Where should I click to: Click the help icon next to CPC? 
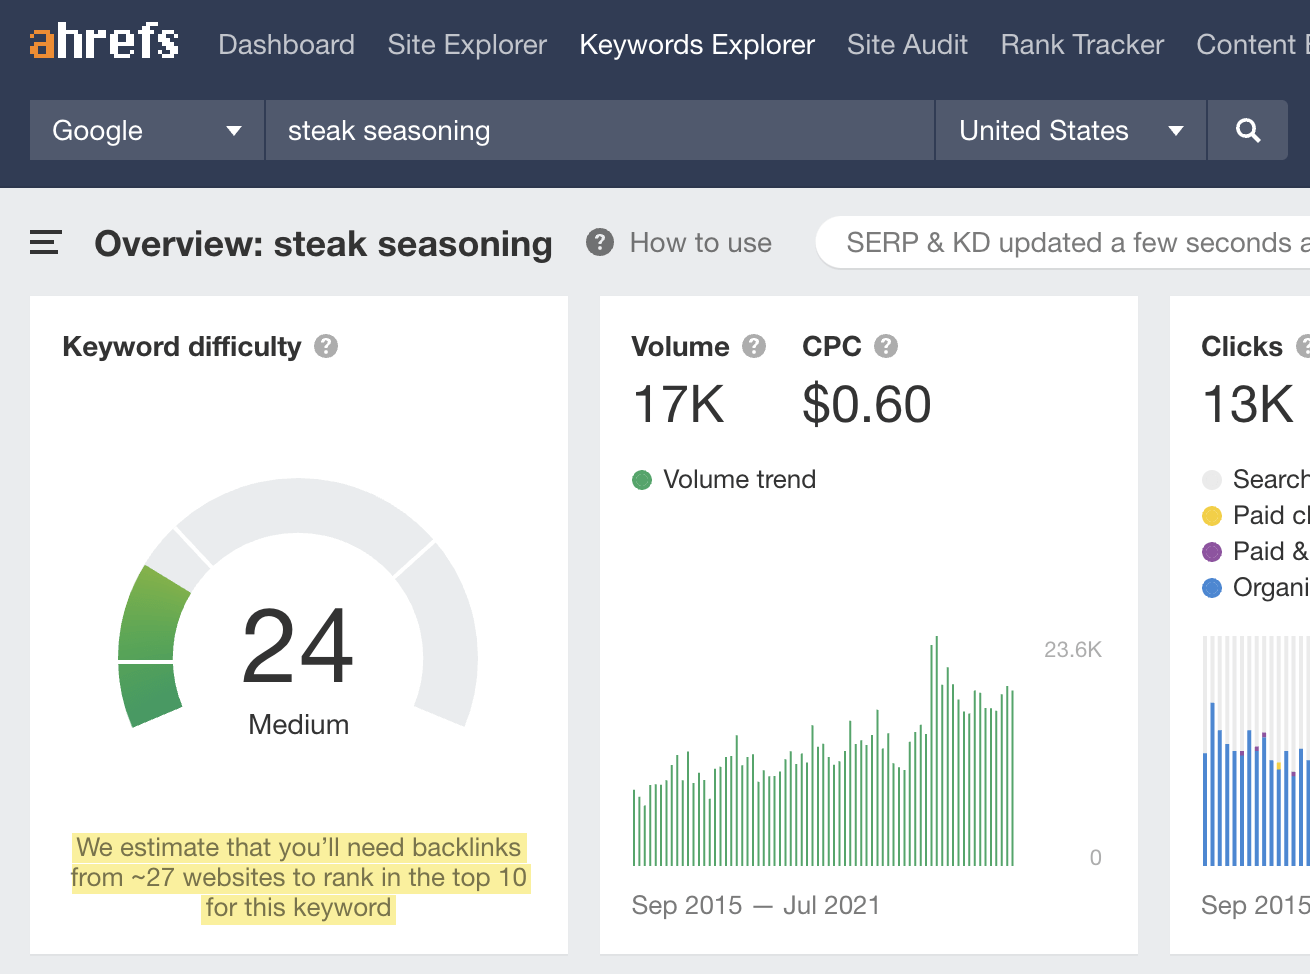point(885,346)
